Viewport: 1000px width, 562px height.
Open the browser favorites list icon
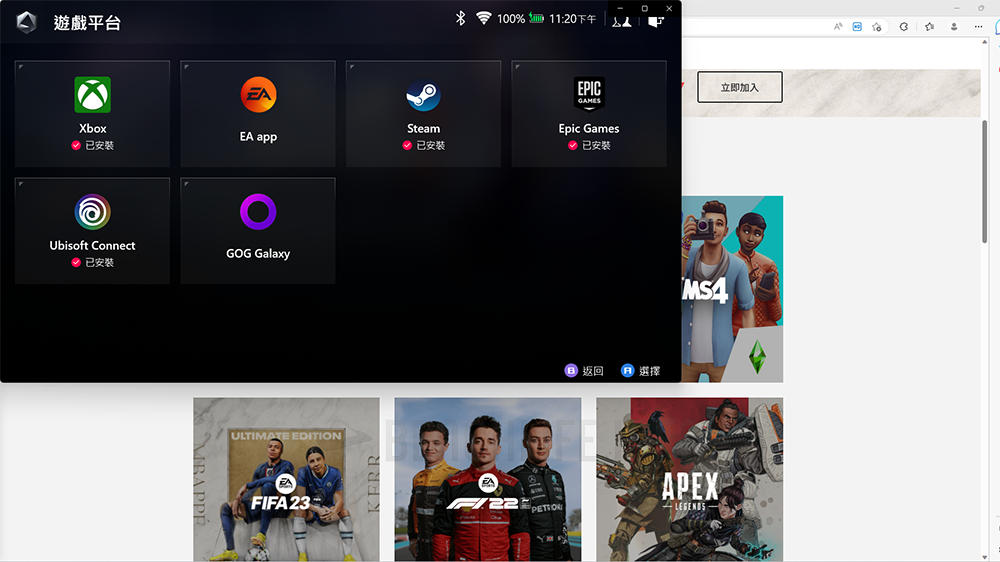pos(930,27)
